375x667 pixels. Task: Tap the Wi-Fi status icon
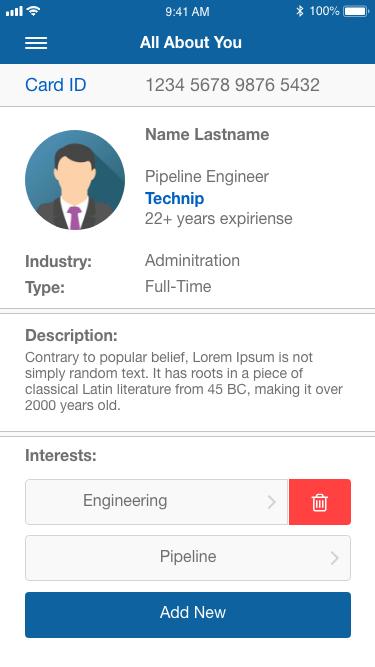tap(33, 11)
